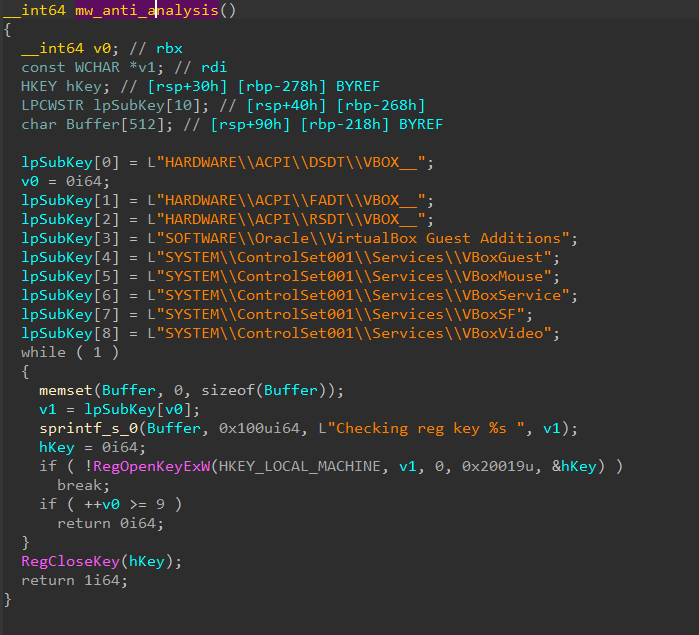Click the v0 = 0i64 assignment
Image resolution: width=699 pixels, height=635 pixels.
pyautogui.click(x=65, y=181)
